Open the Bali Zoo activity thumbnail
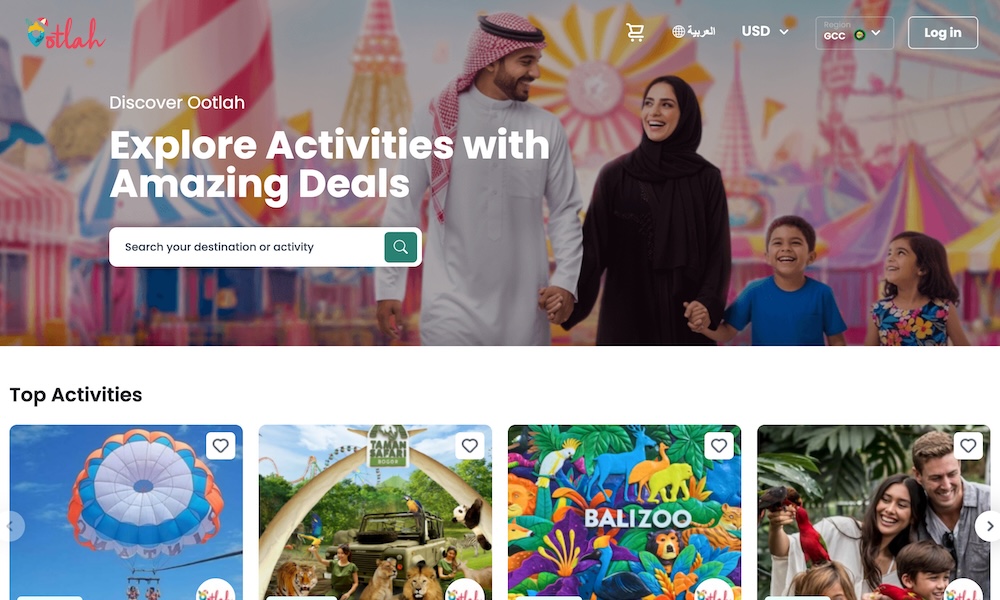1000x600 pixels. point(624,513)
